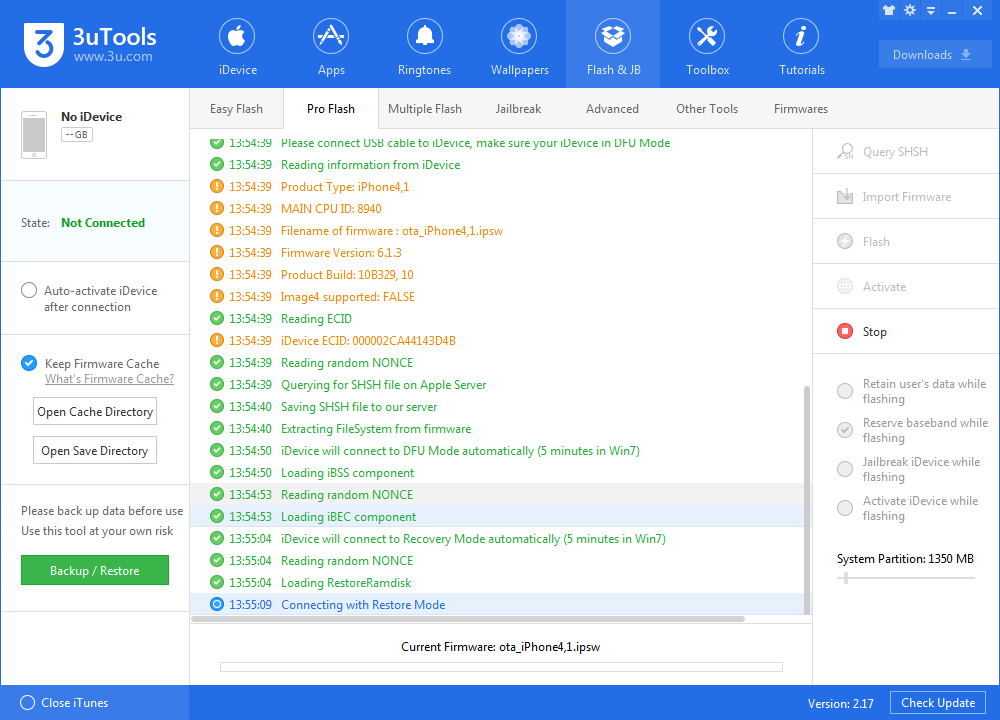This screenshot has height=720, width=1000.
Task: Select the Querying for SHSH file log row
Action: 497,385
